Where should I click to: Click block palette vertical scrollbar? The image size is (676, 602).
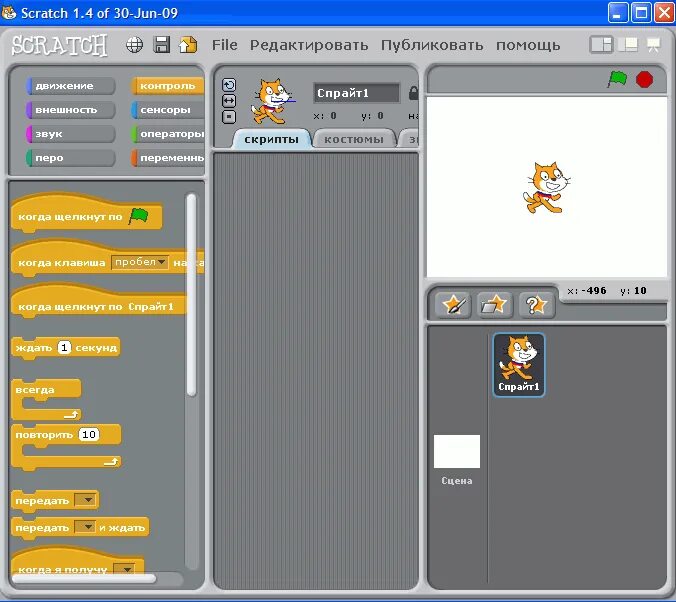(191, 295)
